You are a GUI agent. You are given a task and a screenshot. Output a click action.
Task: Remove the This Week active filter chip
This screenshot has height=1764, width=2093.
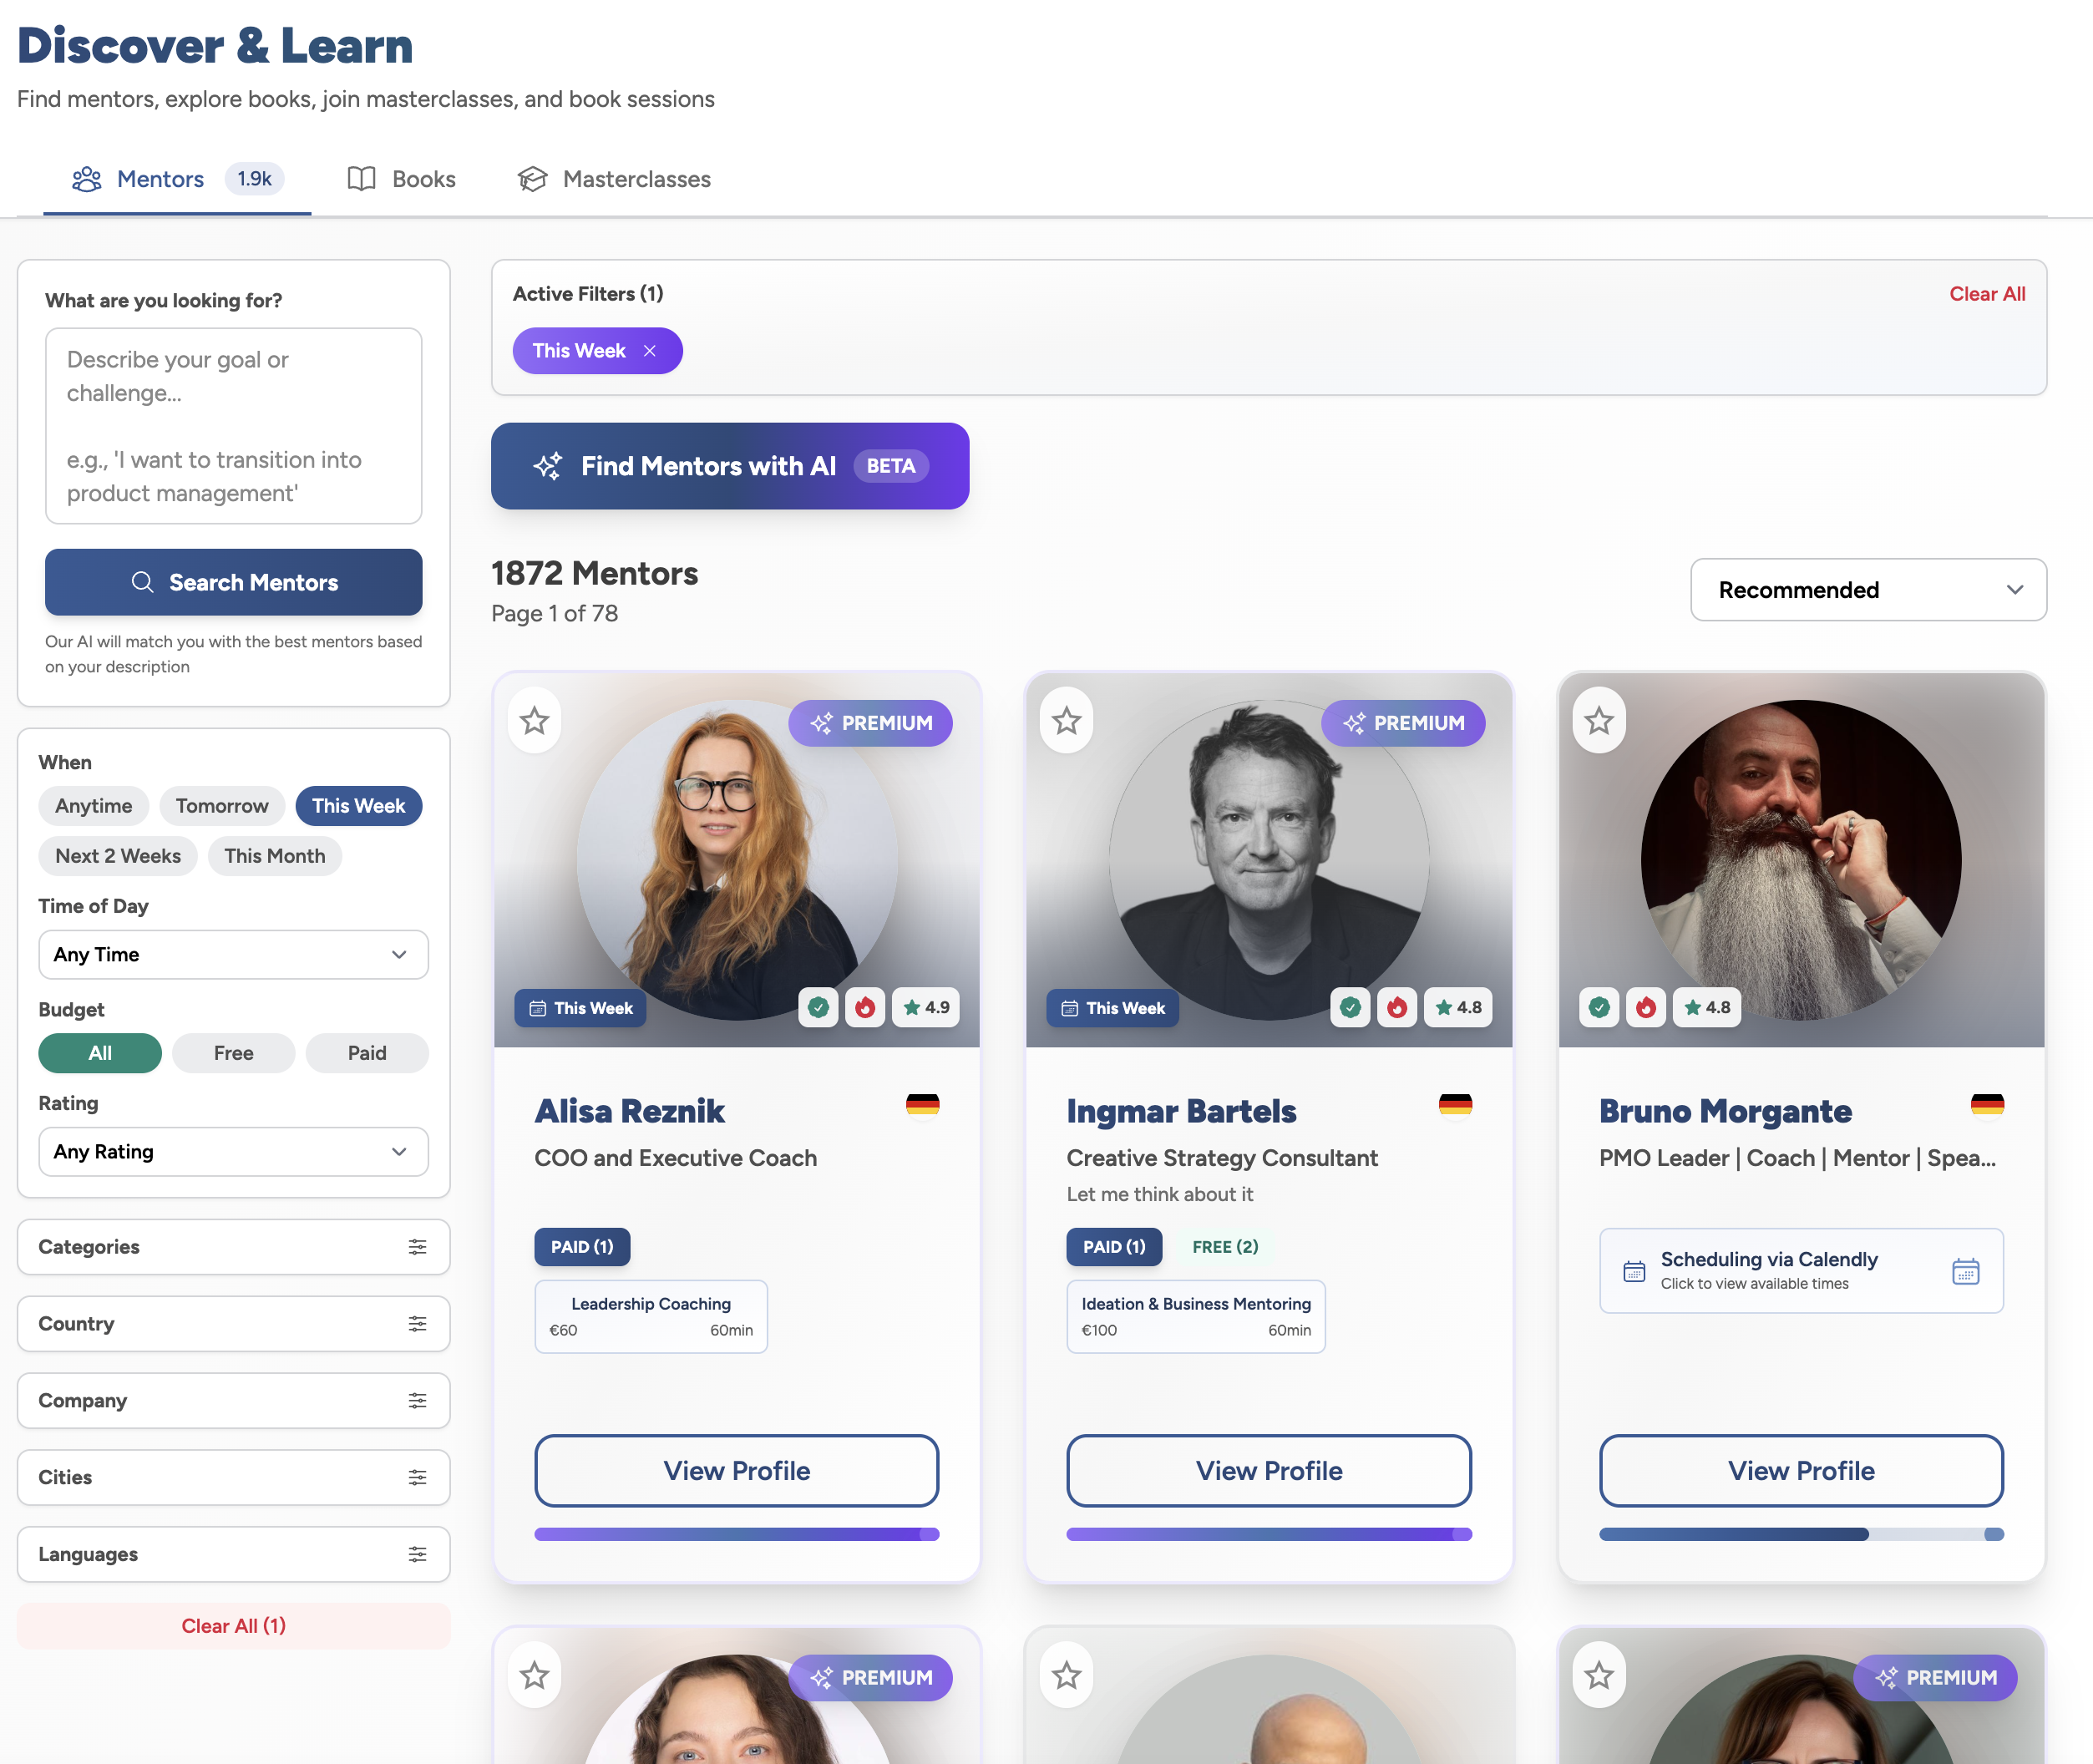[x=650, y=351]
